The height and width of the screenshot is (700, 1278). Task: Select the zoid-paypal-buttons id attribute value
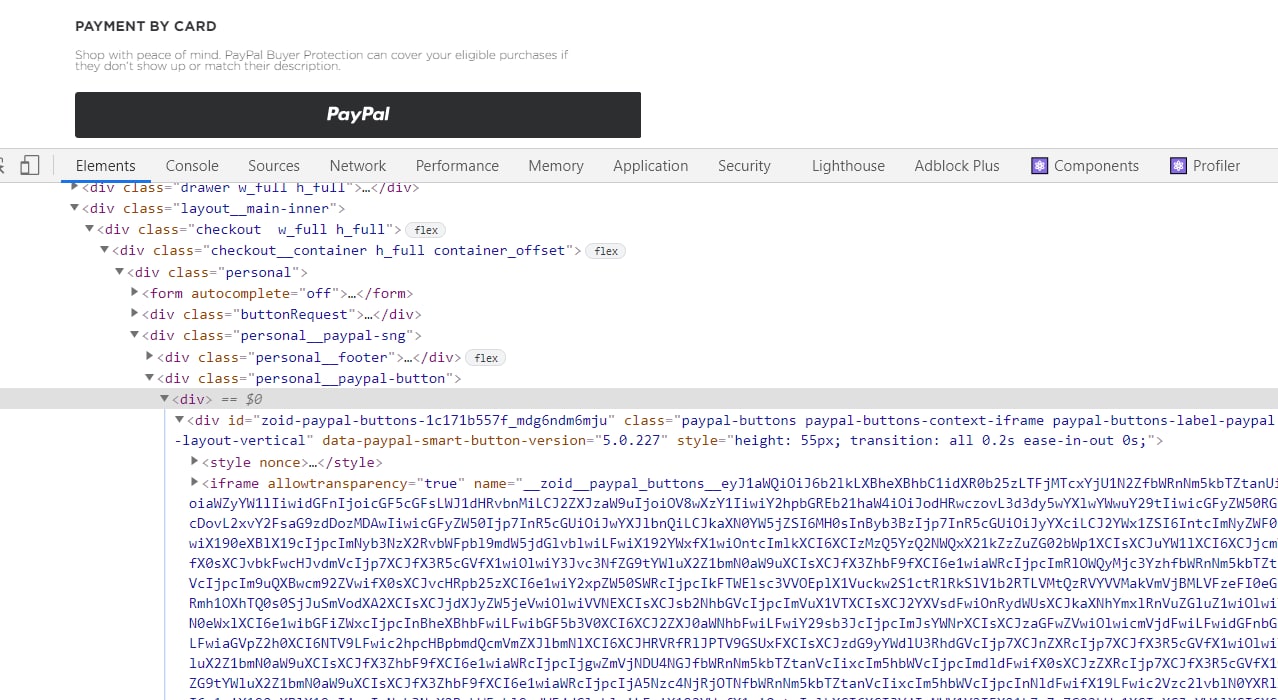[437, 420]
